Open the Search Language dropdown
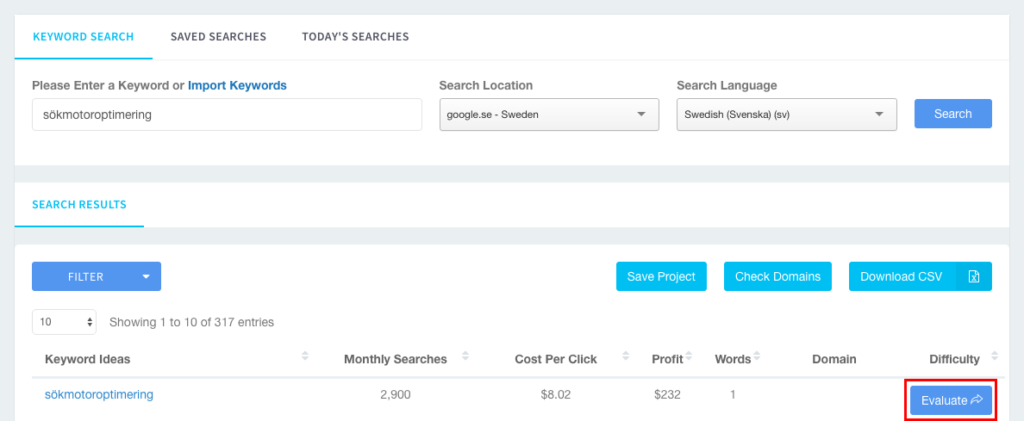Image resolution: width=1024 pixels, height=421 pixels. click(786, 115)
